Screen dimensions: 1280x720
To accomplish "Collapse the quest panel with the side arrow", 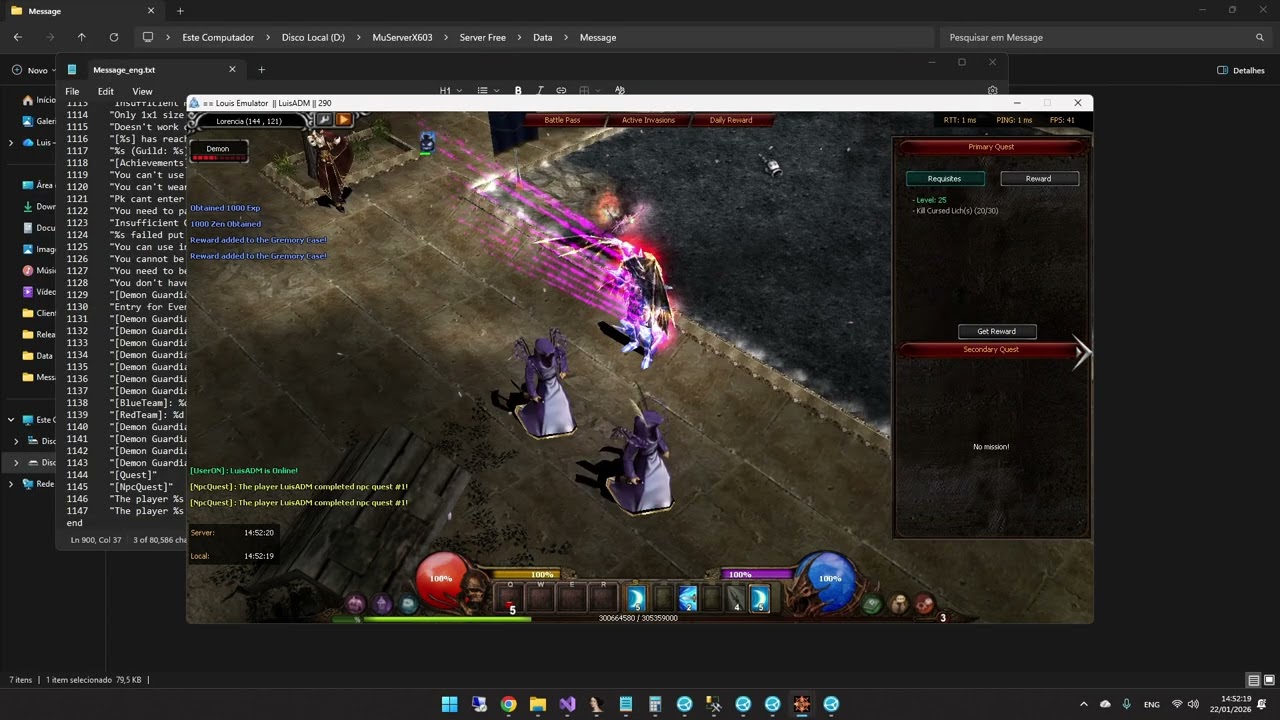I will tap(1082, 352).
